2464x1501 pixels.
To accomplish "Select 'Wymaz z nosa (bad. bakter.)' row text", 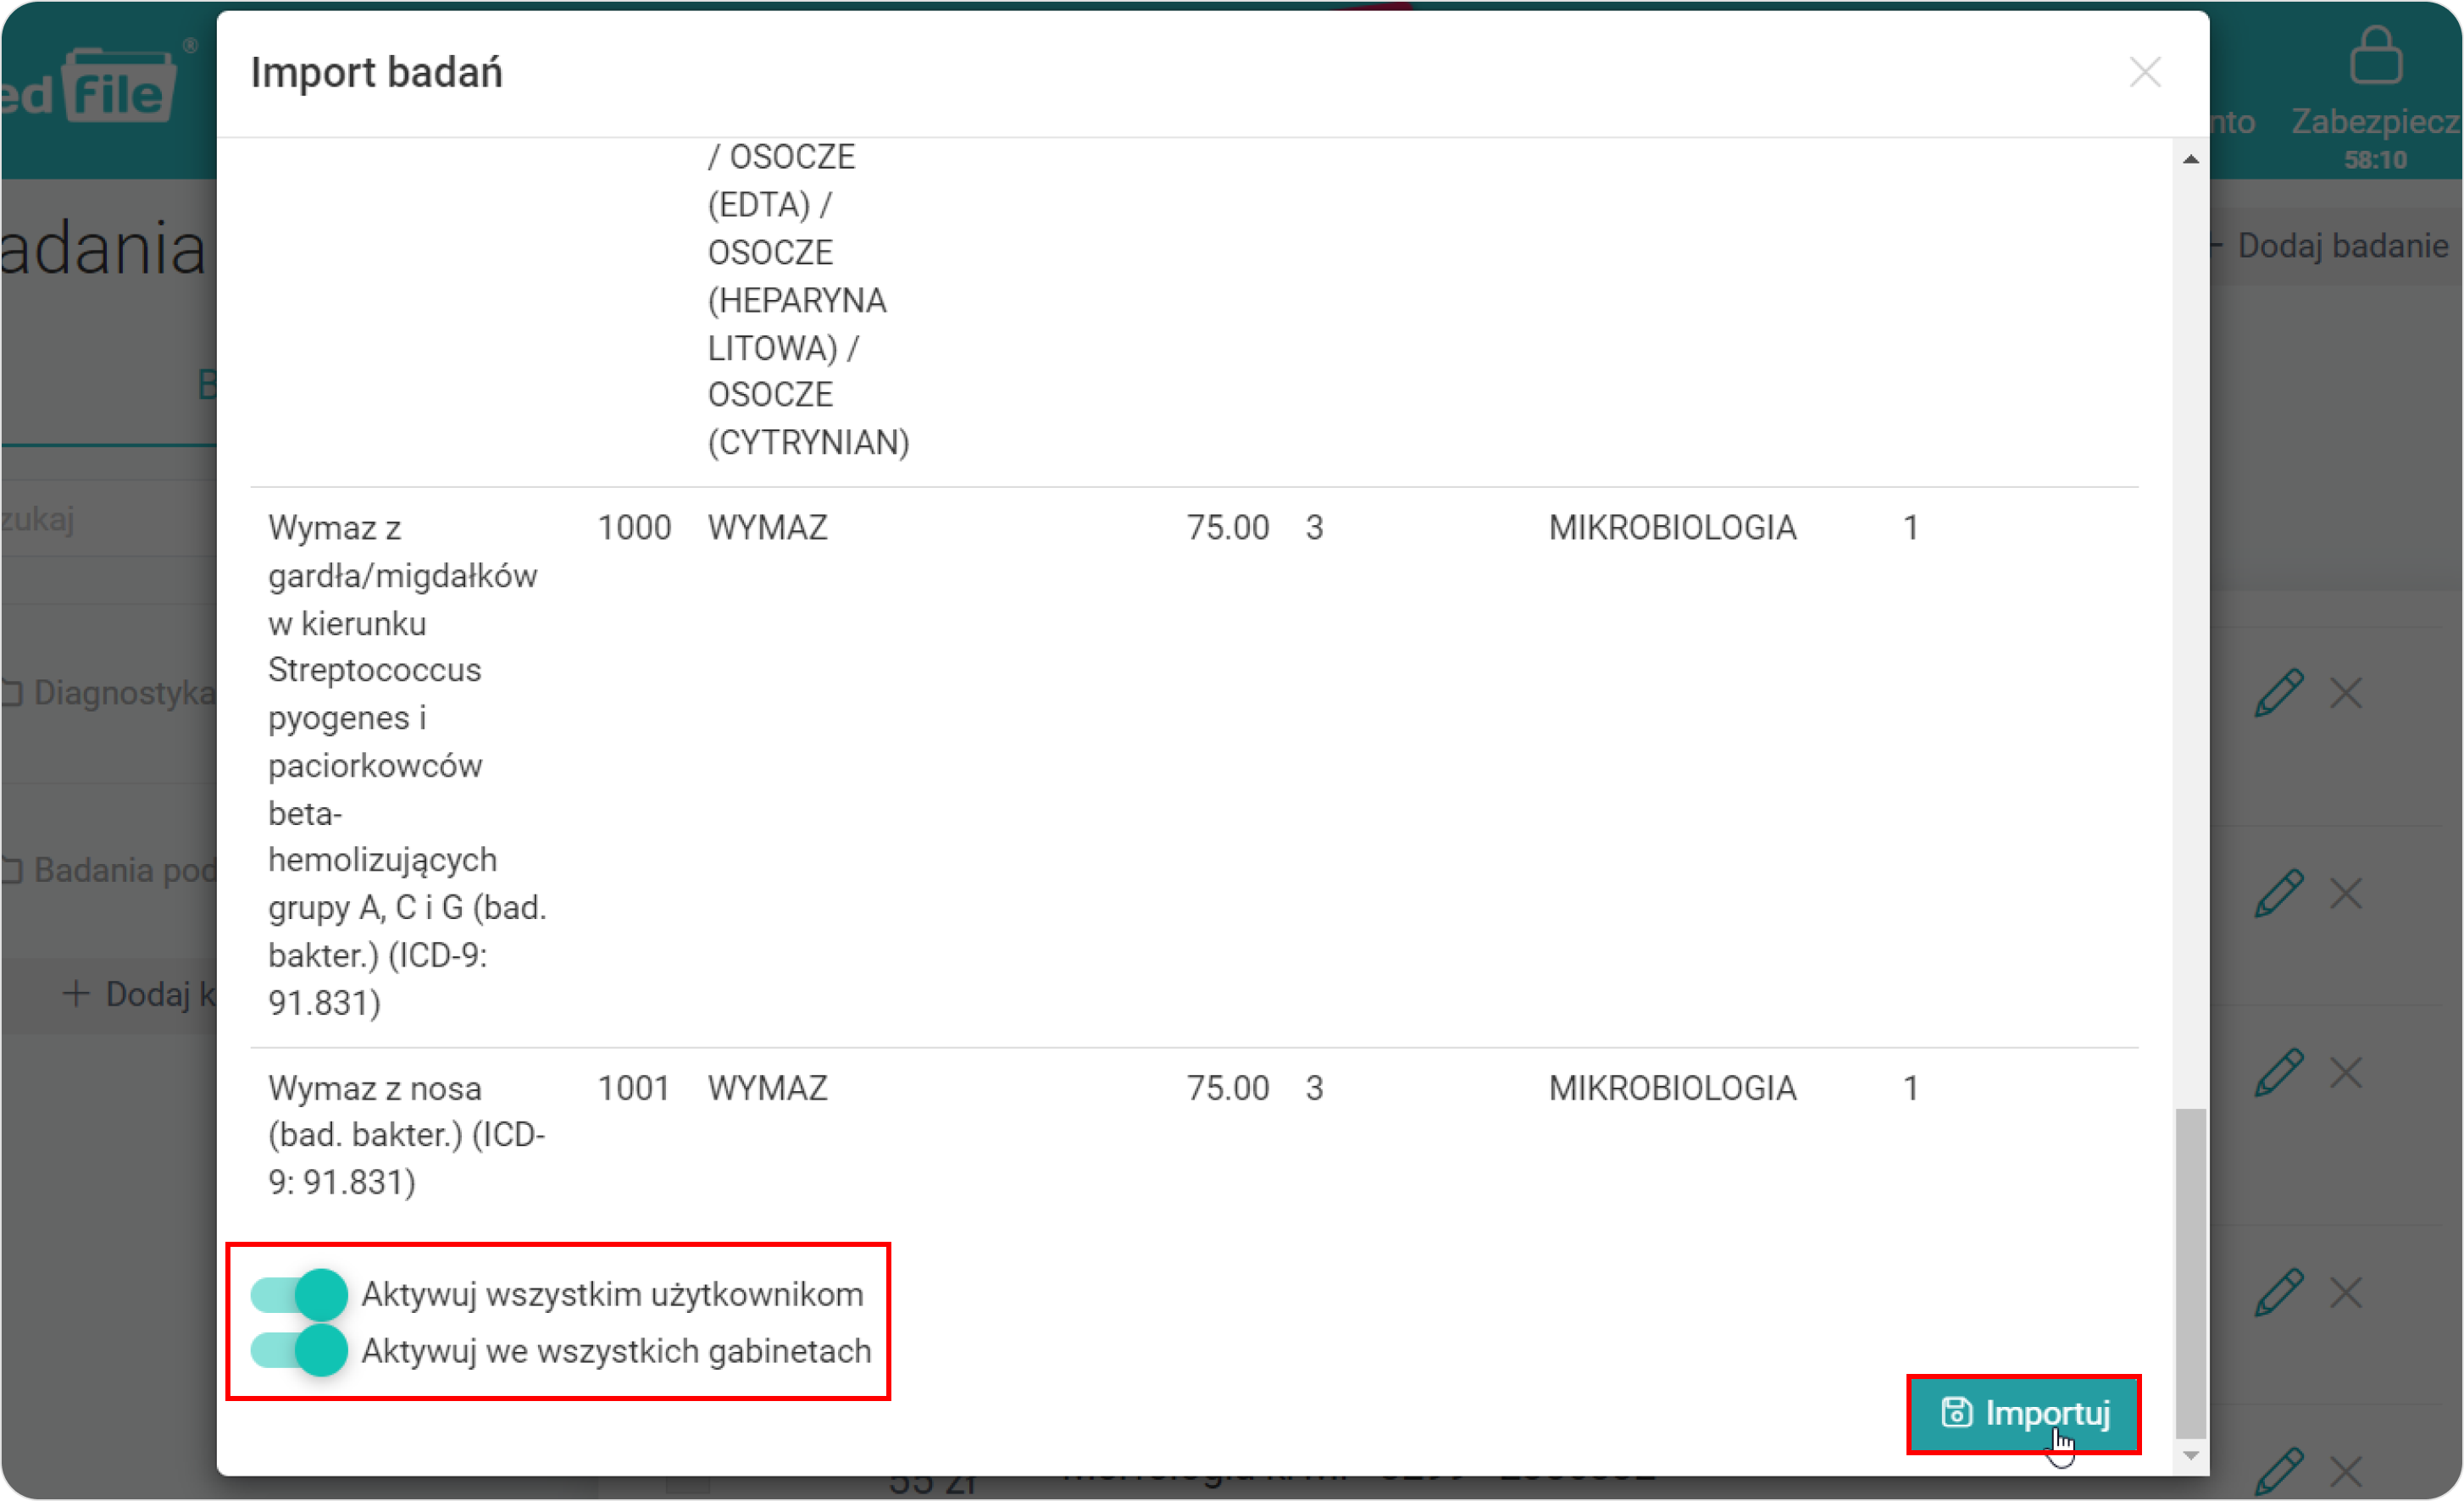I will pyautogui.click(x=406, y=1135).
